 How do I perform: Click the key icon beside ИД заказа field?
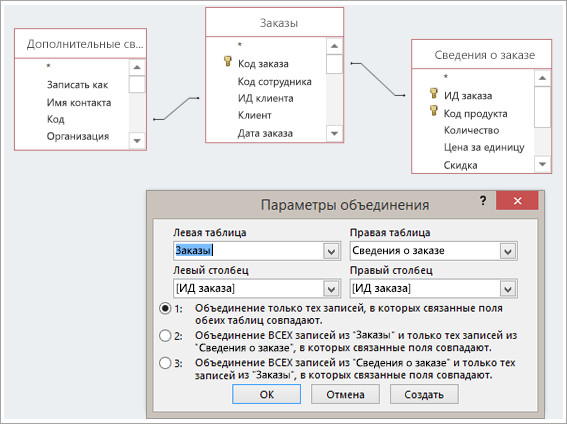434,93
